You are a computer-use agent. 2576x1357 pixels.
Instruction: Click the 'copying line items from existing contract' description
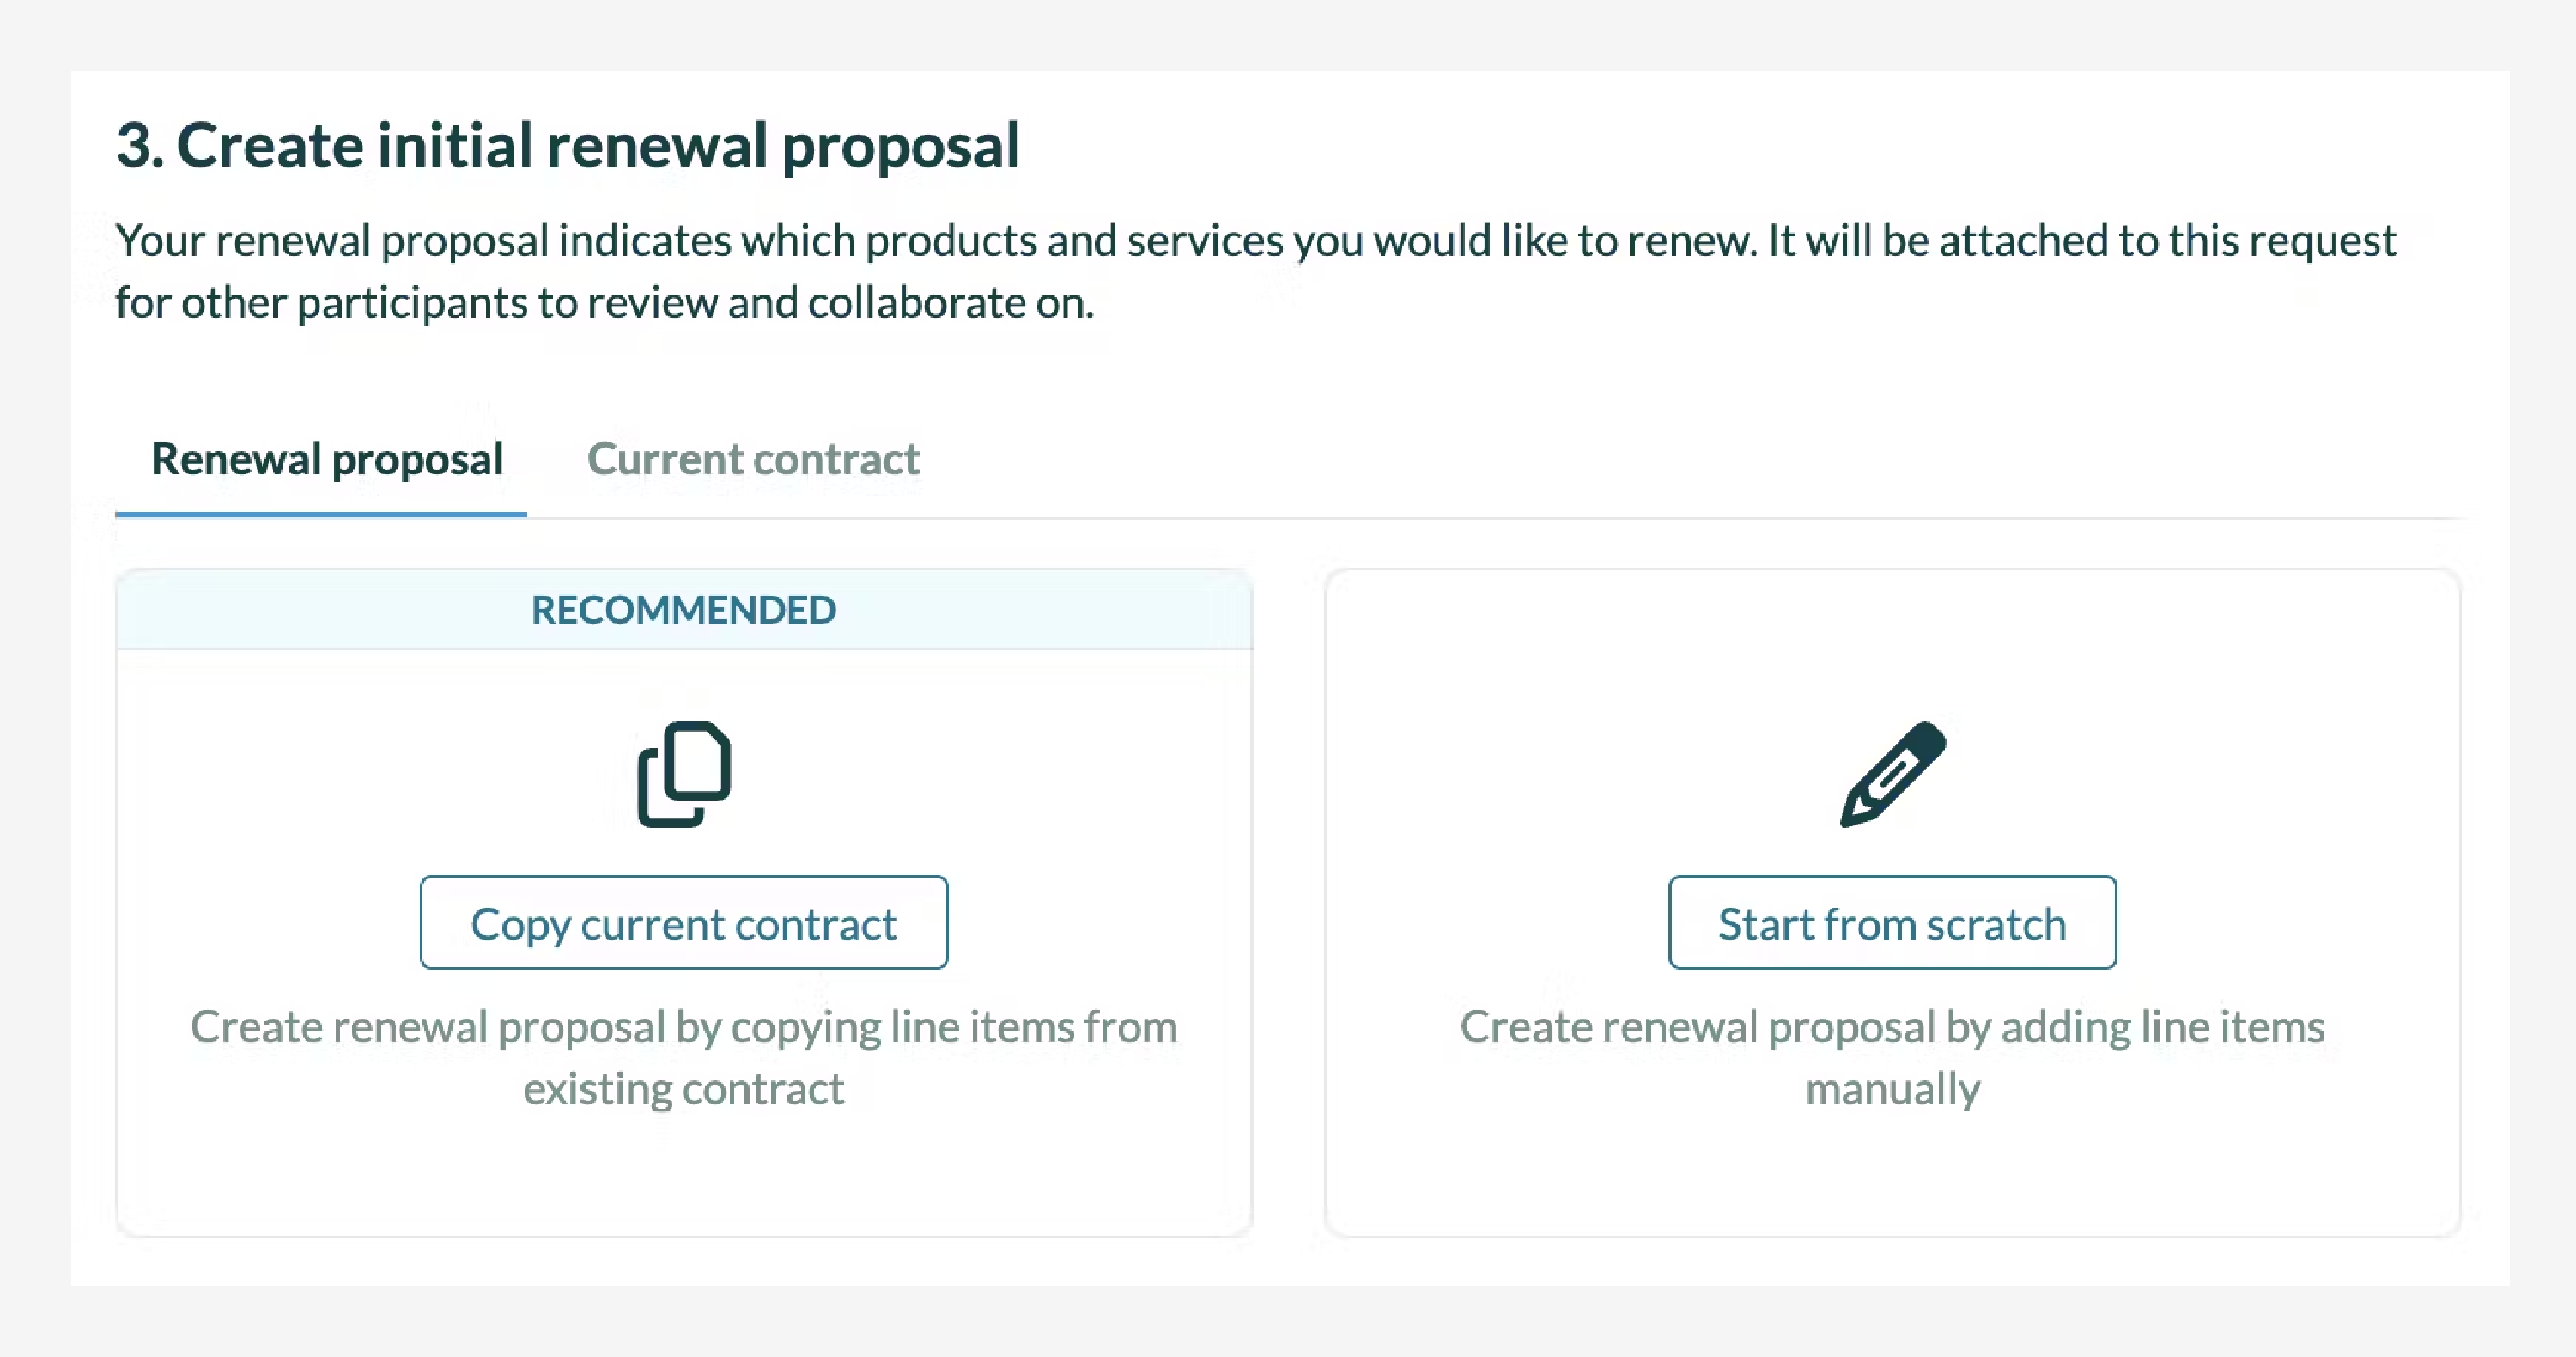683,1028
